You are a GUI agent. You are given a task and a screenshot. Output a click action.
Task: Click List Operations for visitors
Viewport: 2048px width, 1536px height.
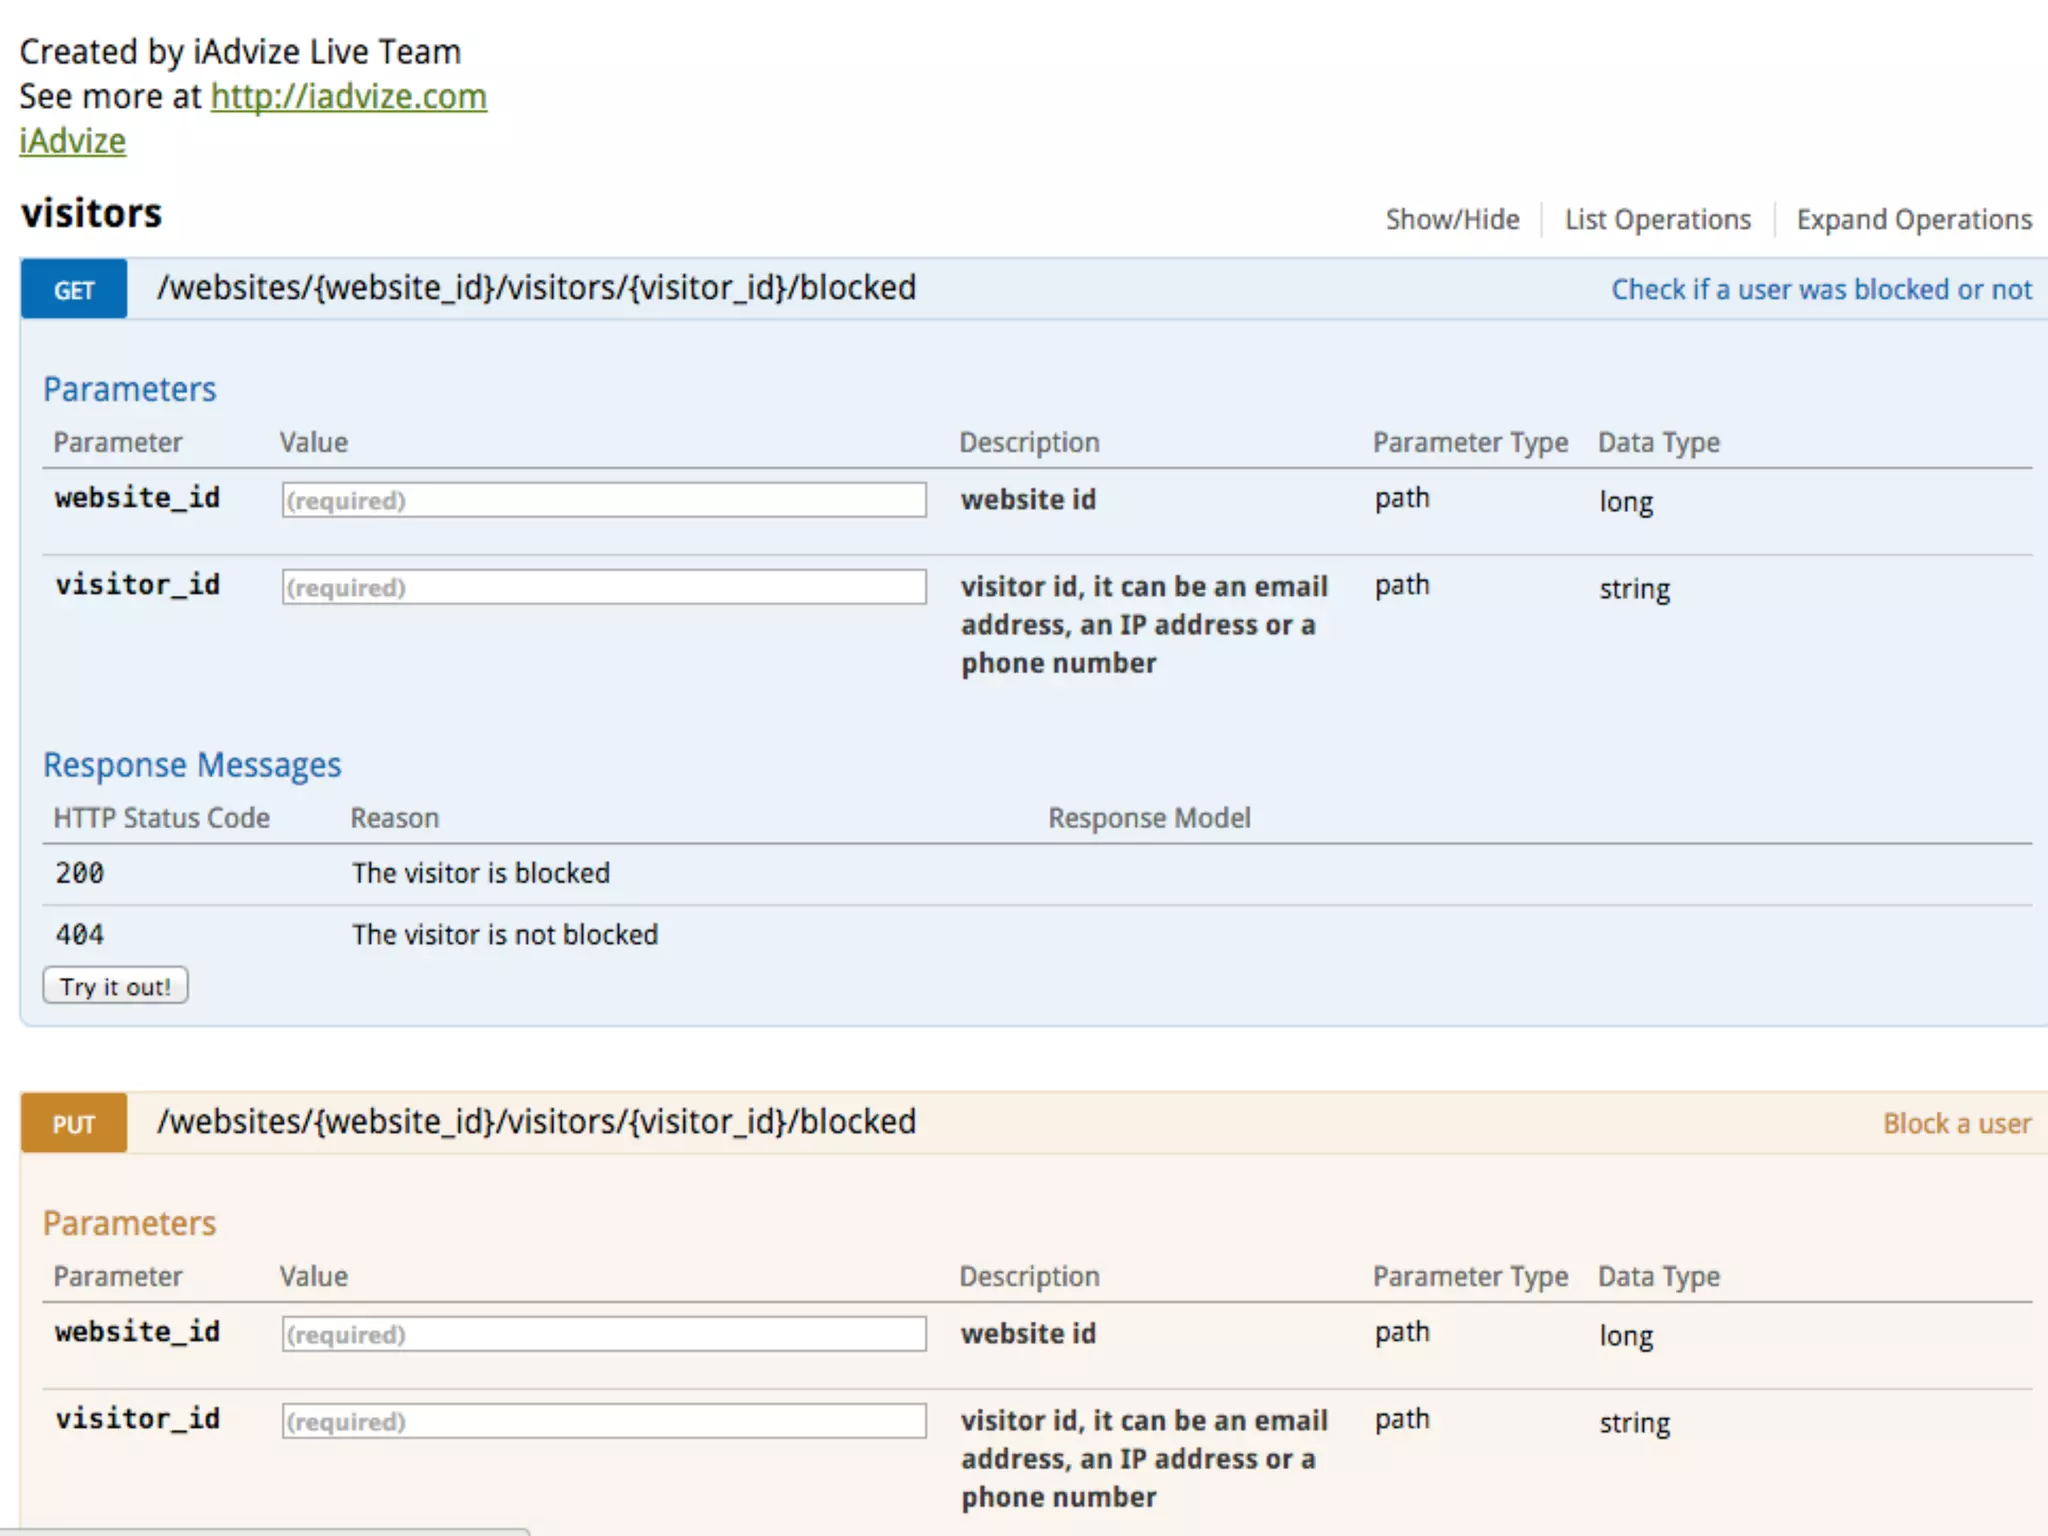tap(1657, 219)
